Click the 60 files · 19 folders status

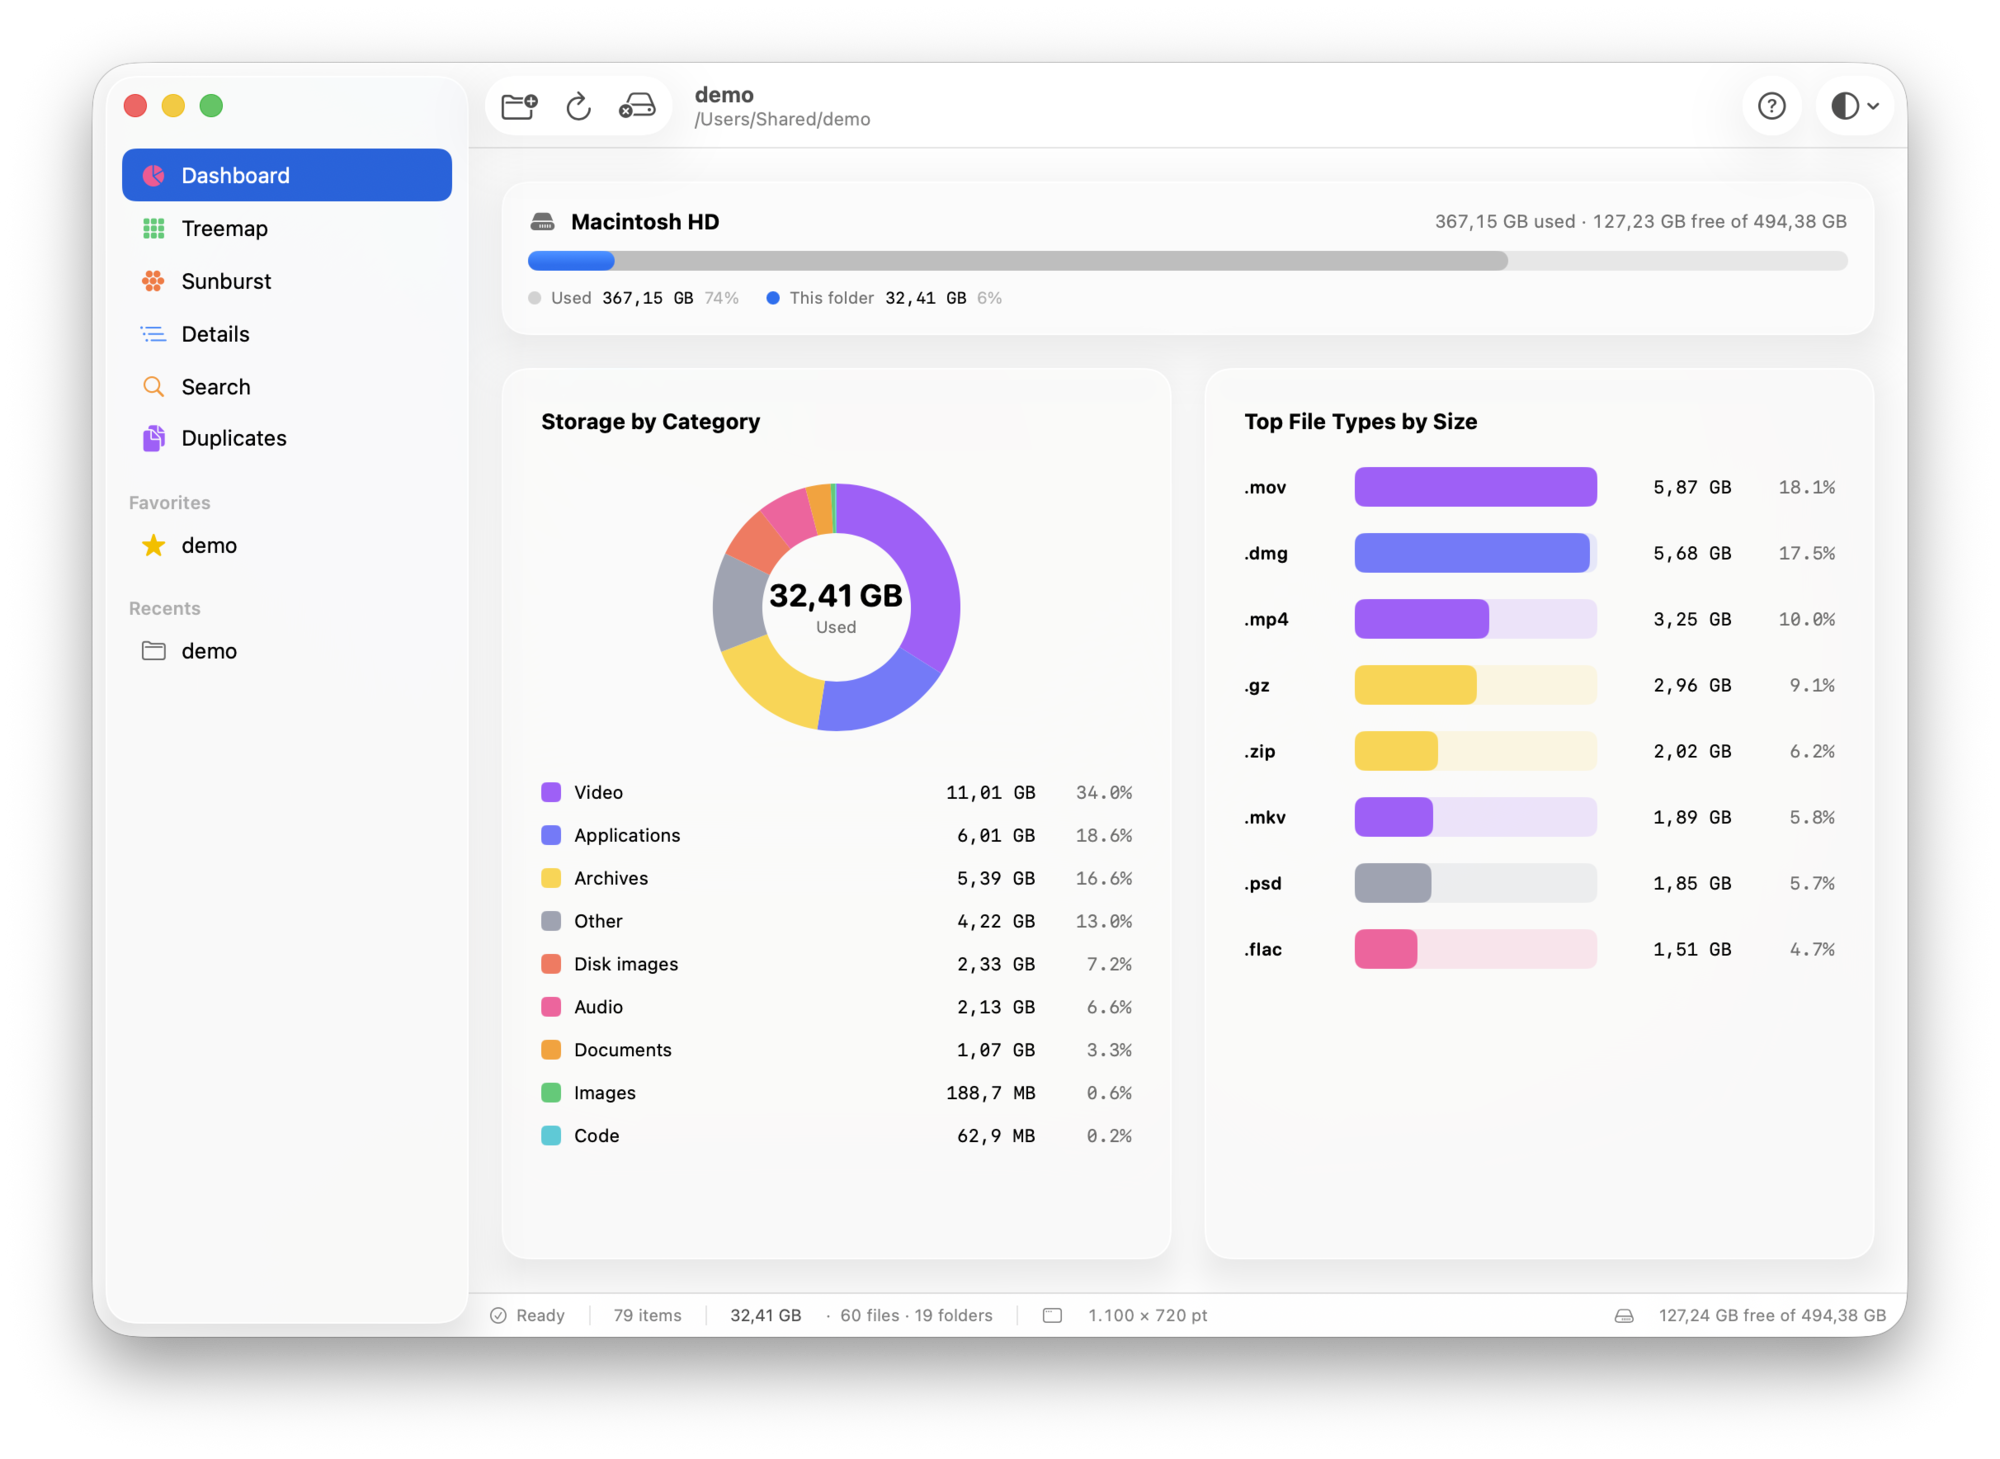click(916, 1315)
